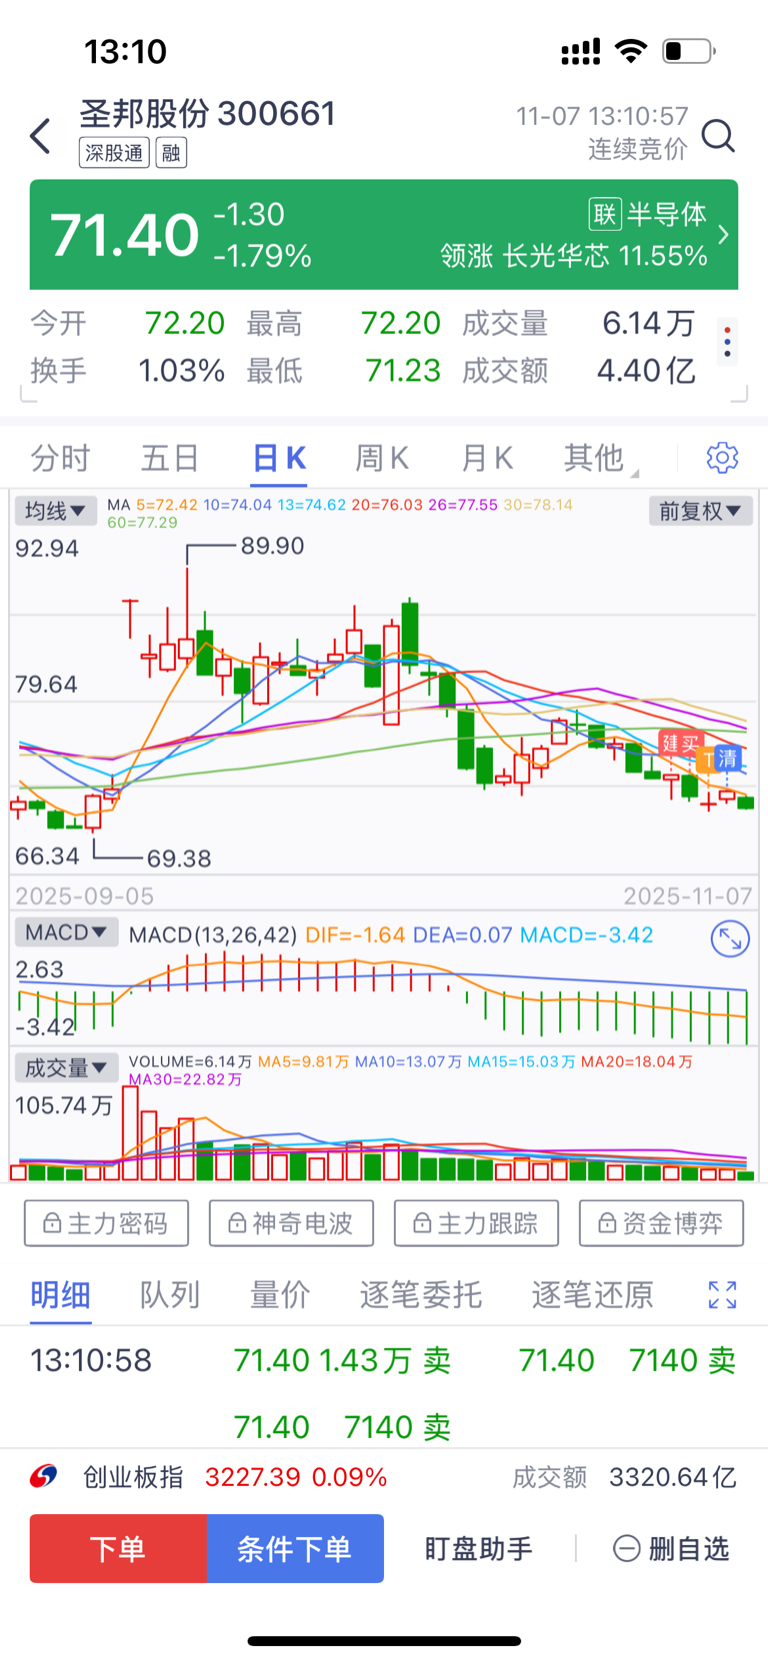Image resolution: width=768 pixels, height=1663 pixels.
Task: Open 逐笔还原 tab
Action: click(x=593, y=1295)
